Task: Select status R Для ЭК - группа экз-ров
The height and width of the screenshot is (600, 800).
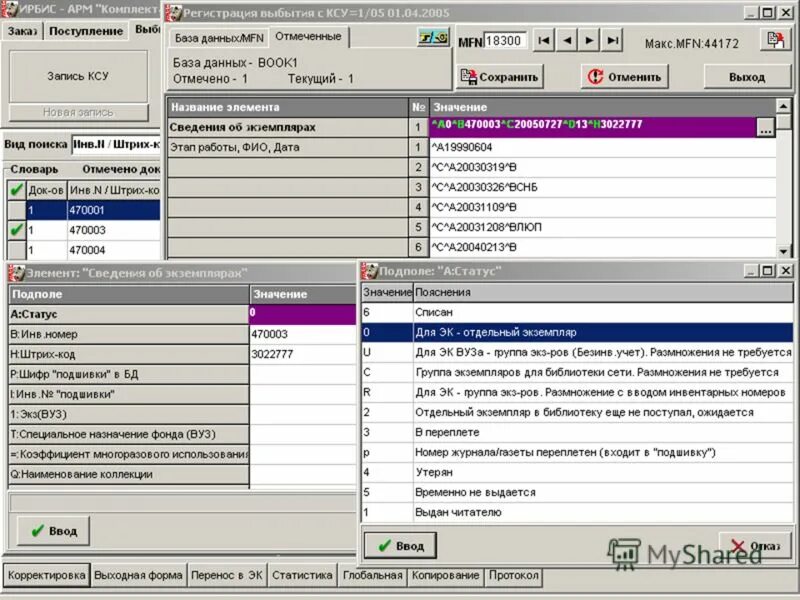Action: (577, 392)
